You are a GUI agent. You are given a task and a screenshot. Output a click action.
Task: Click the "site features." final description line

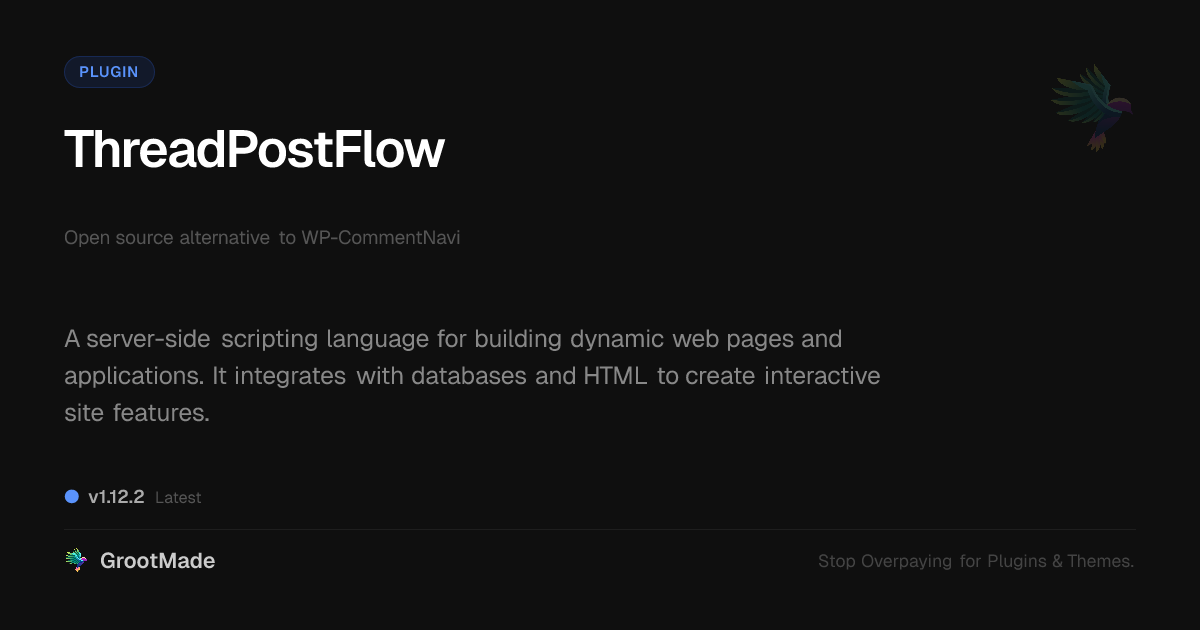[x=137, y=412]
